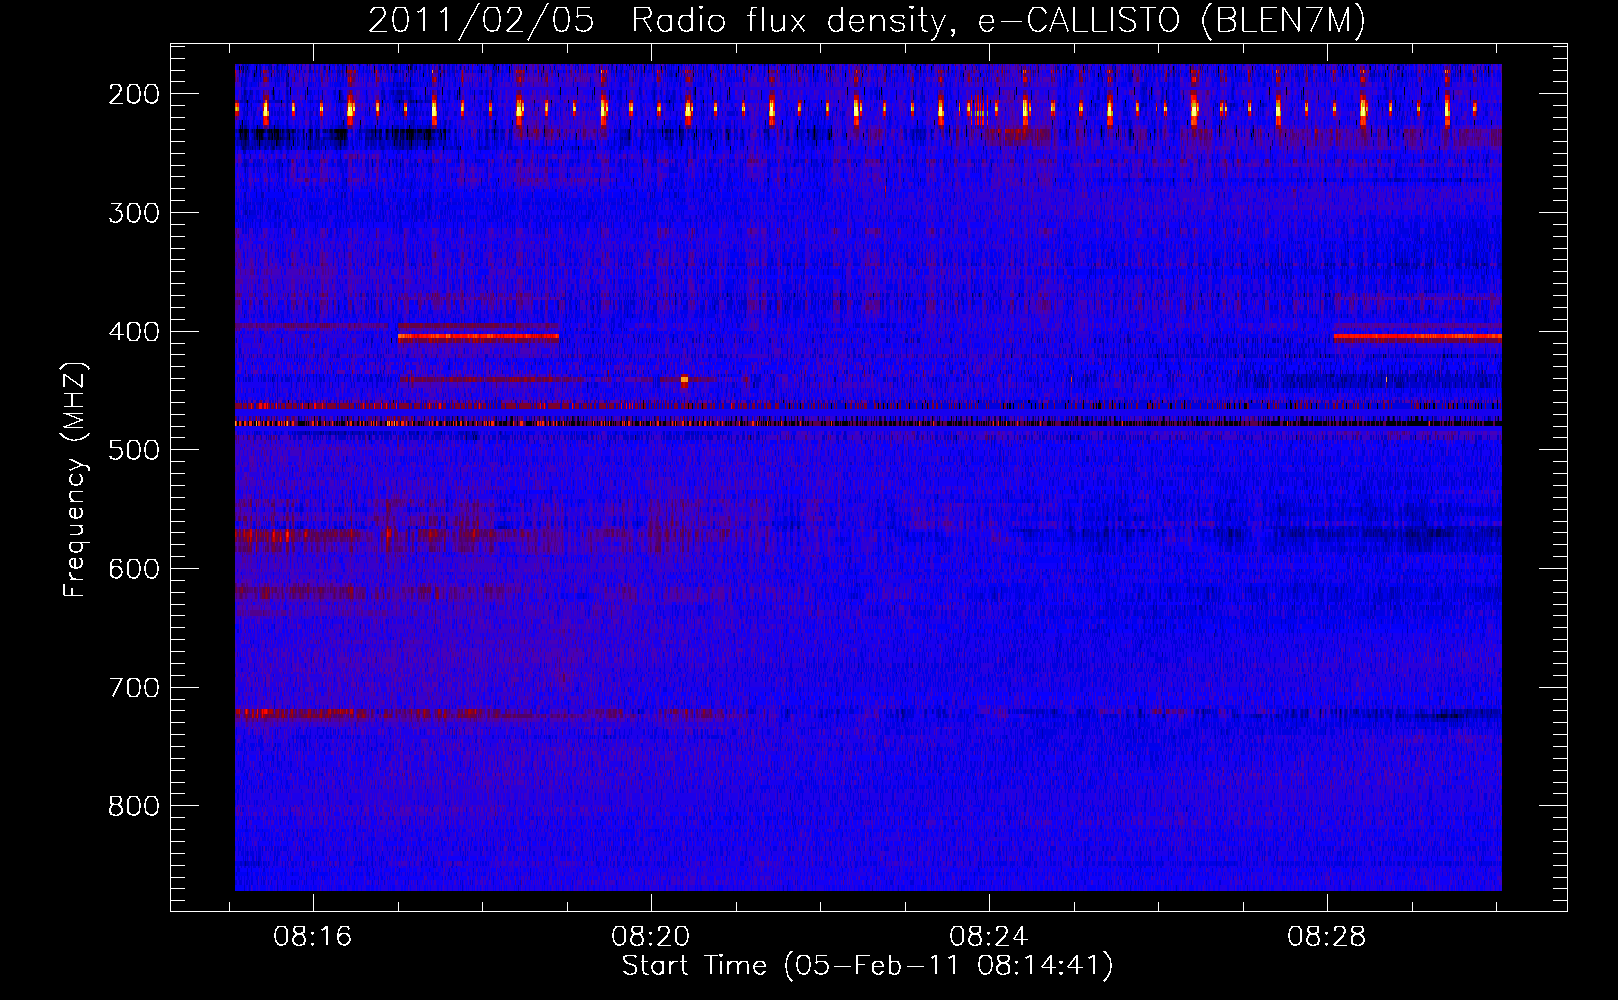Click the red 400 MHz band near 08:17
The image size is (1618, 1000).
478,337
